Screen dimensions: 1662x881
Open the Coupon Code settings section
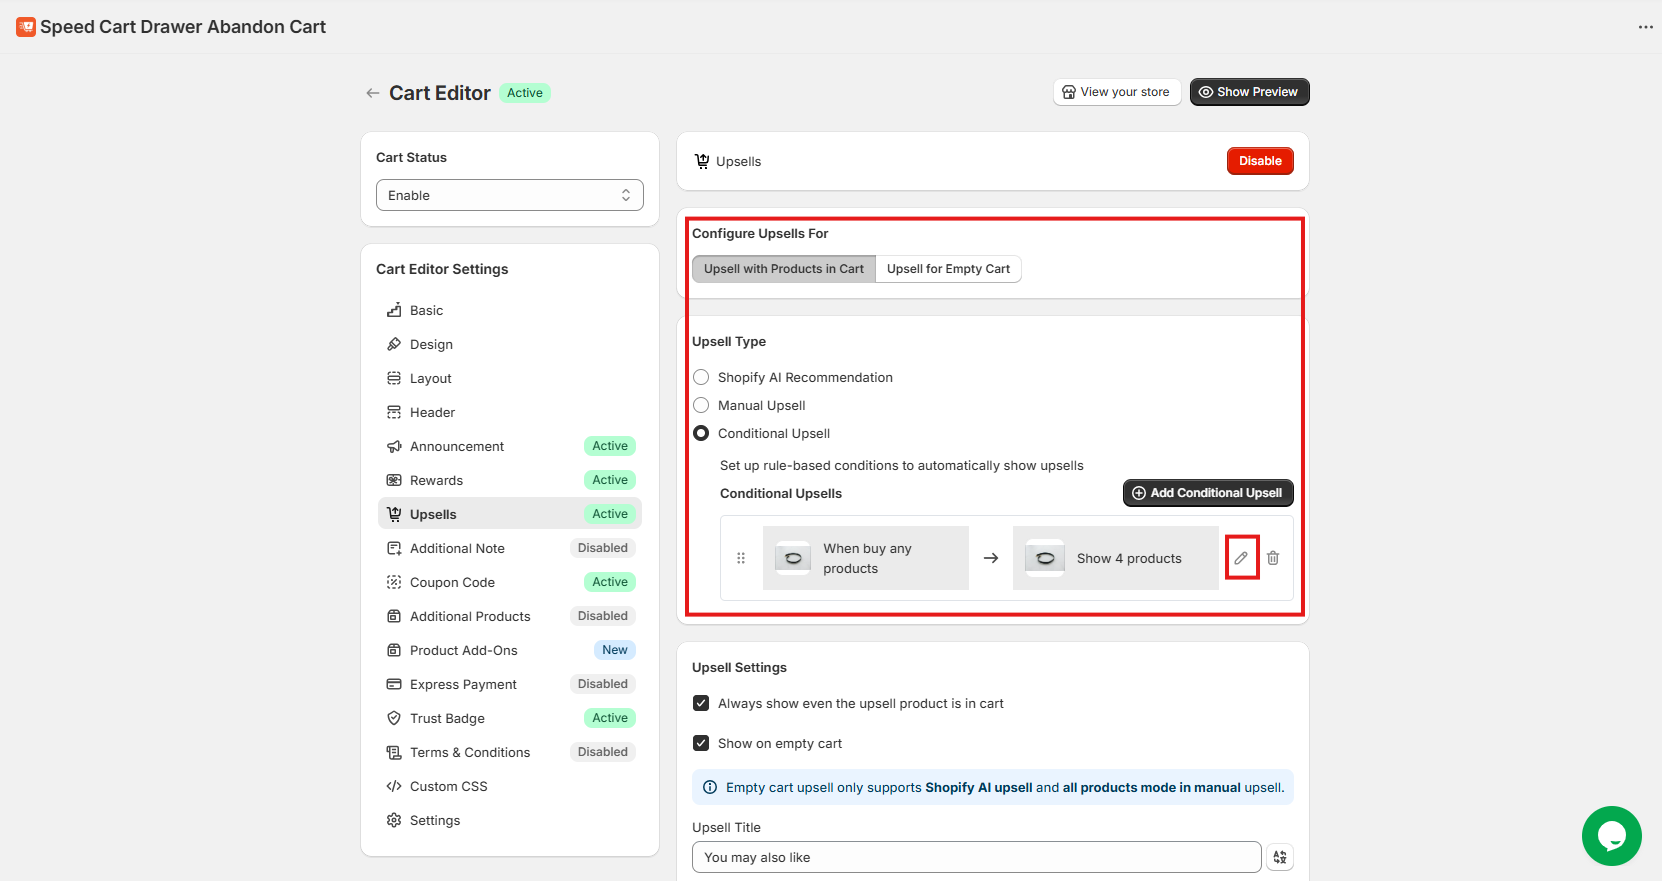pyautogui.click(x=452, y=582)
